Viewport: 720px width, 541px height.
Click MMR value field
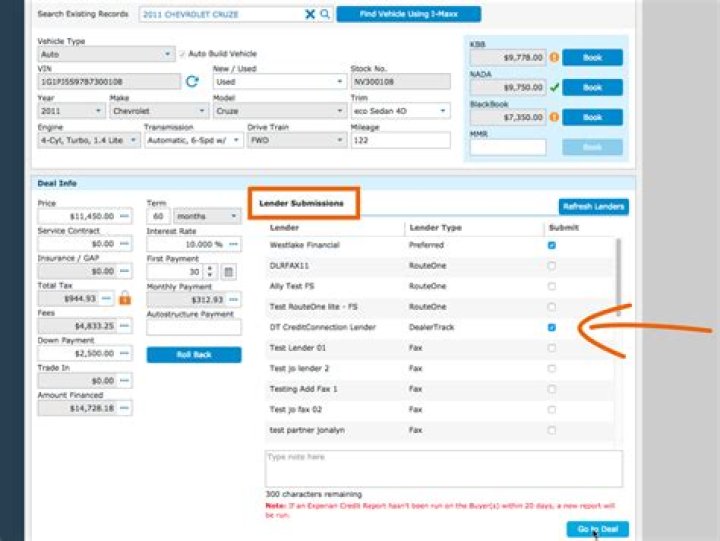coord(508,147)
